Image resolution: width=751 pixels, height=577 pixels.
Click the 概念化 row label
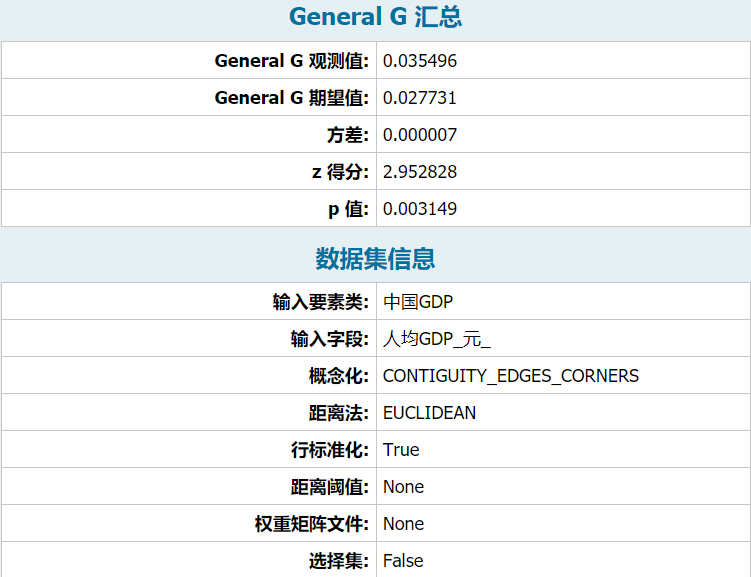[339, 376]
